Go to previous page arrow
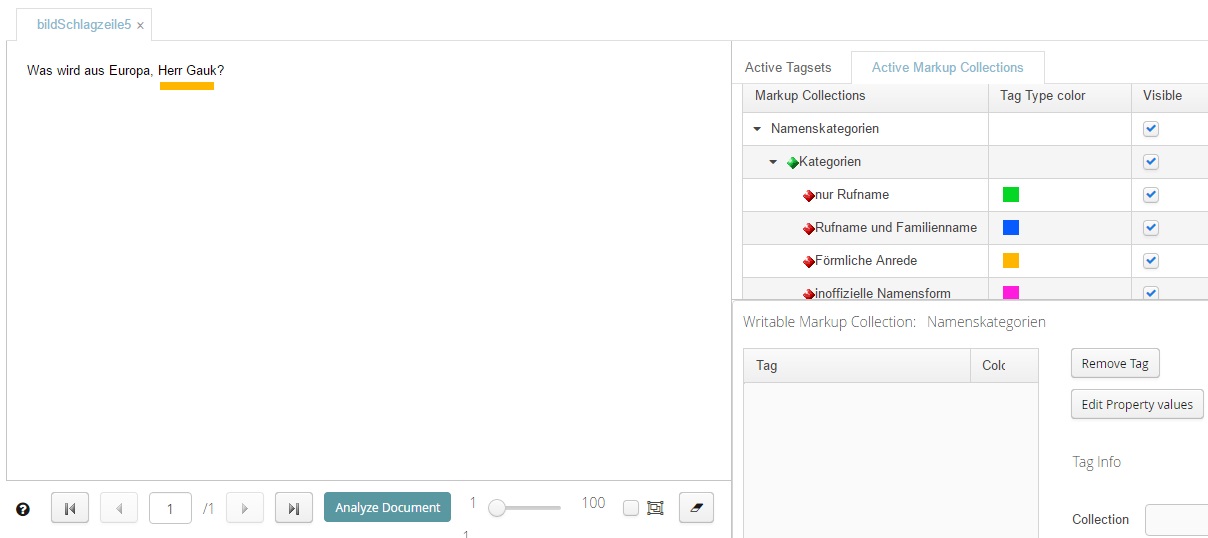 pyautogui.click(x=119, y=508)
